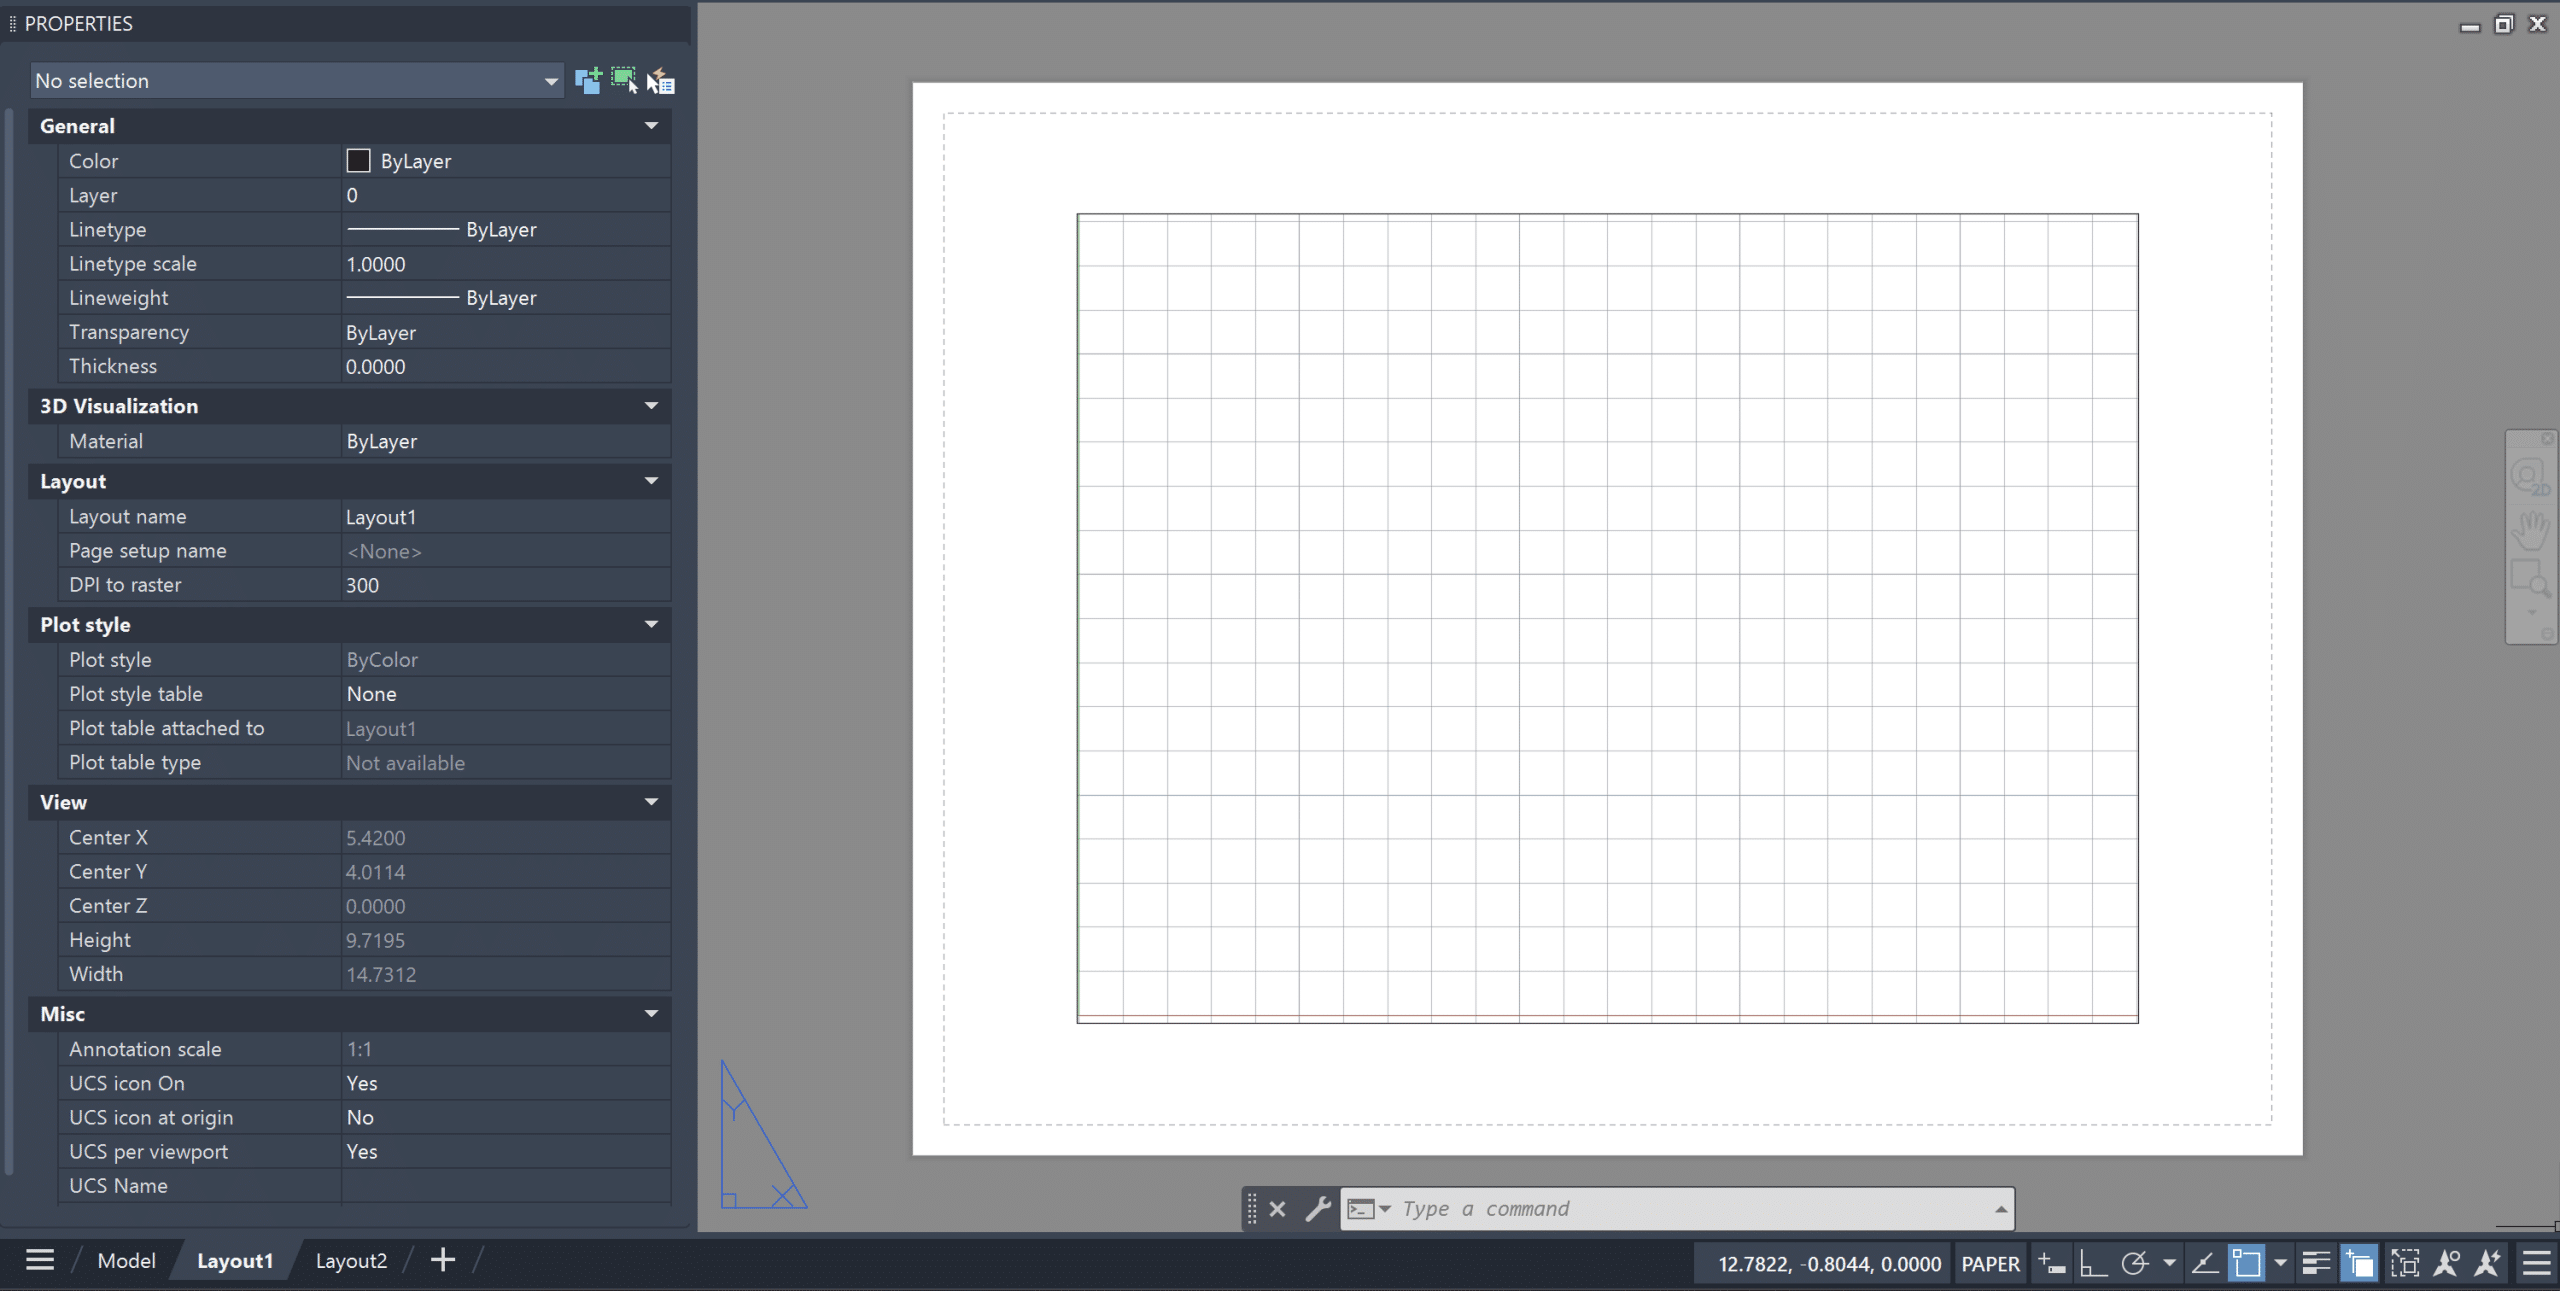Image resolution: width=2560 pixels, height=1291 pixels.
Task: Switch to the Model tab
Action: click(126, 1260)
